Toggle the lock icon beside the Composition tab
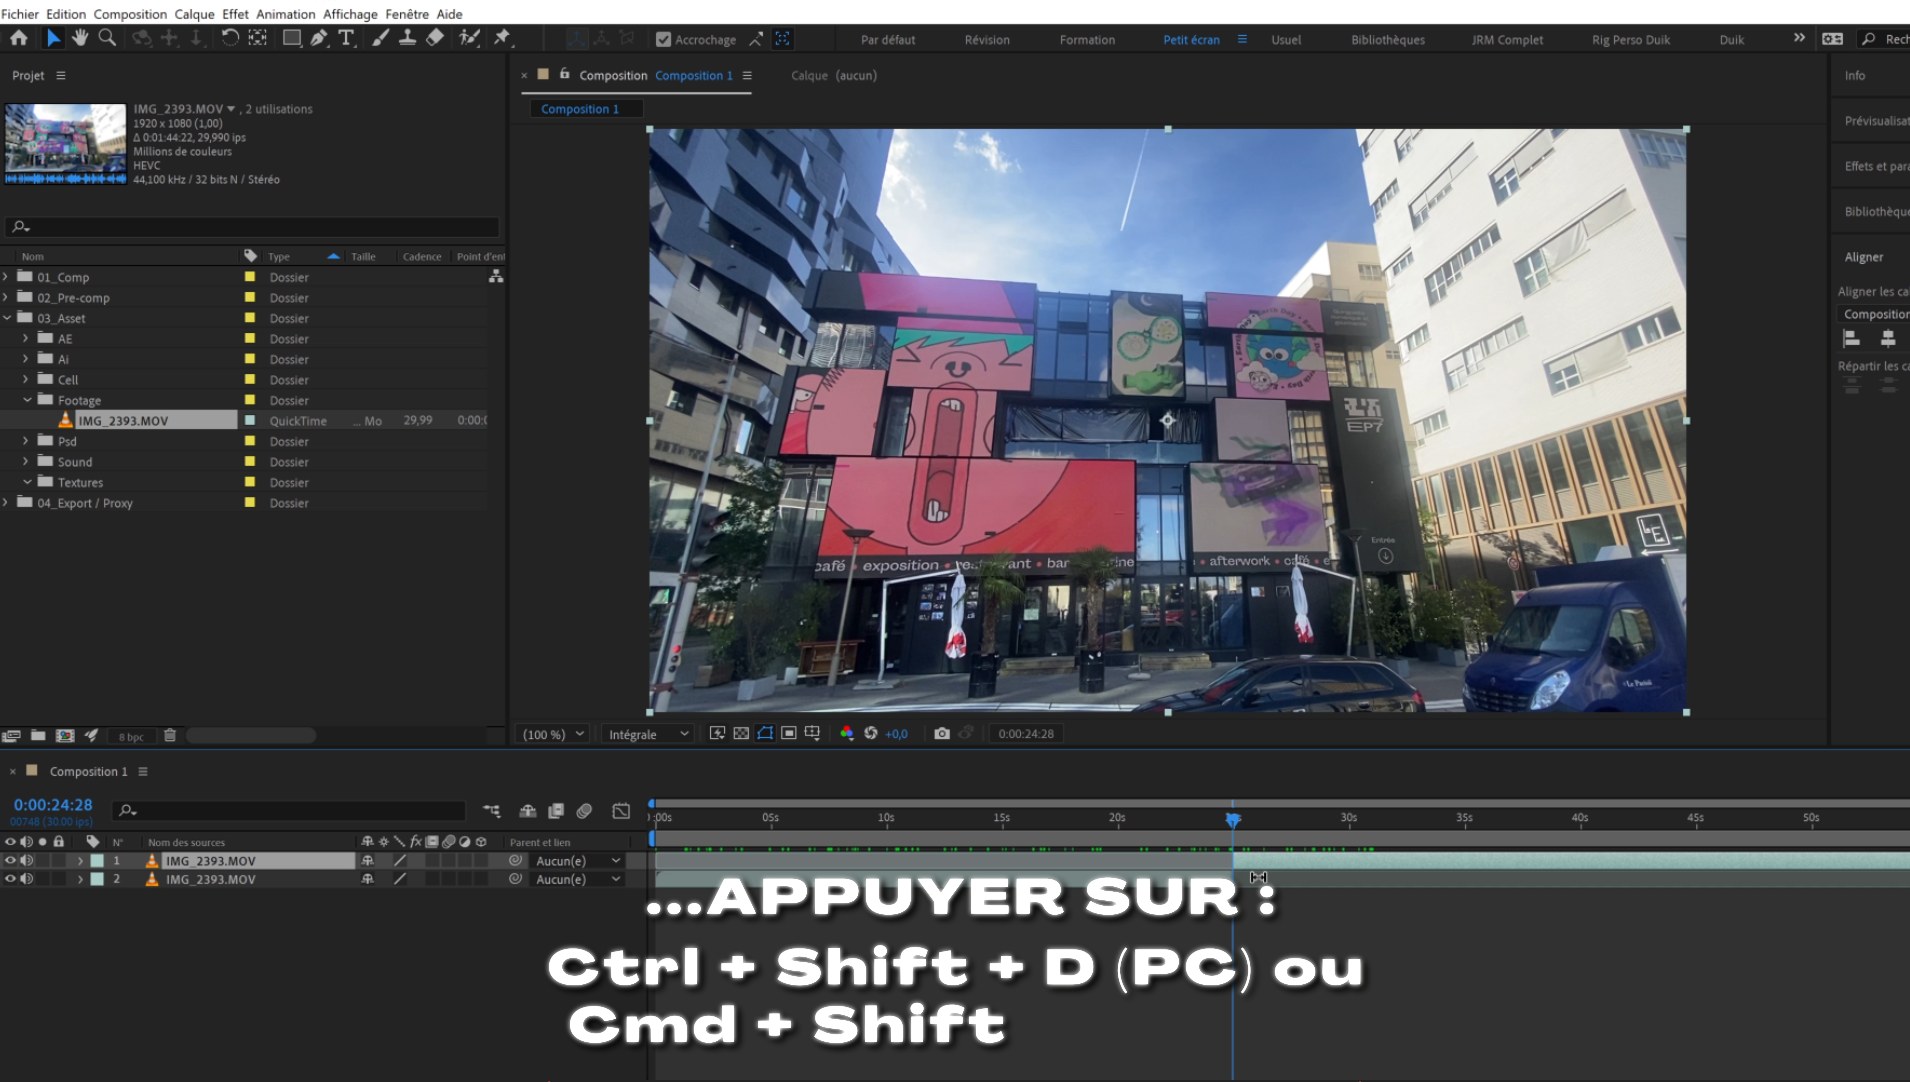This screenshot has height=1082, width=1910. (564, 74)
